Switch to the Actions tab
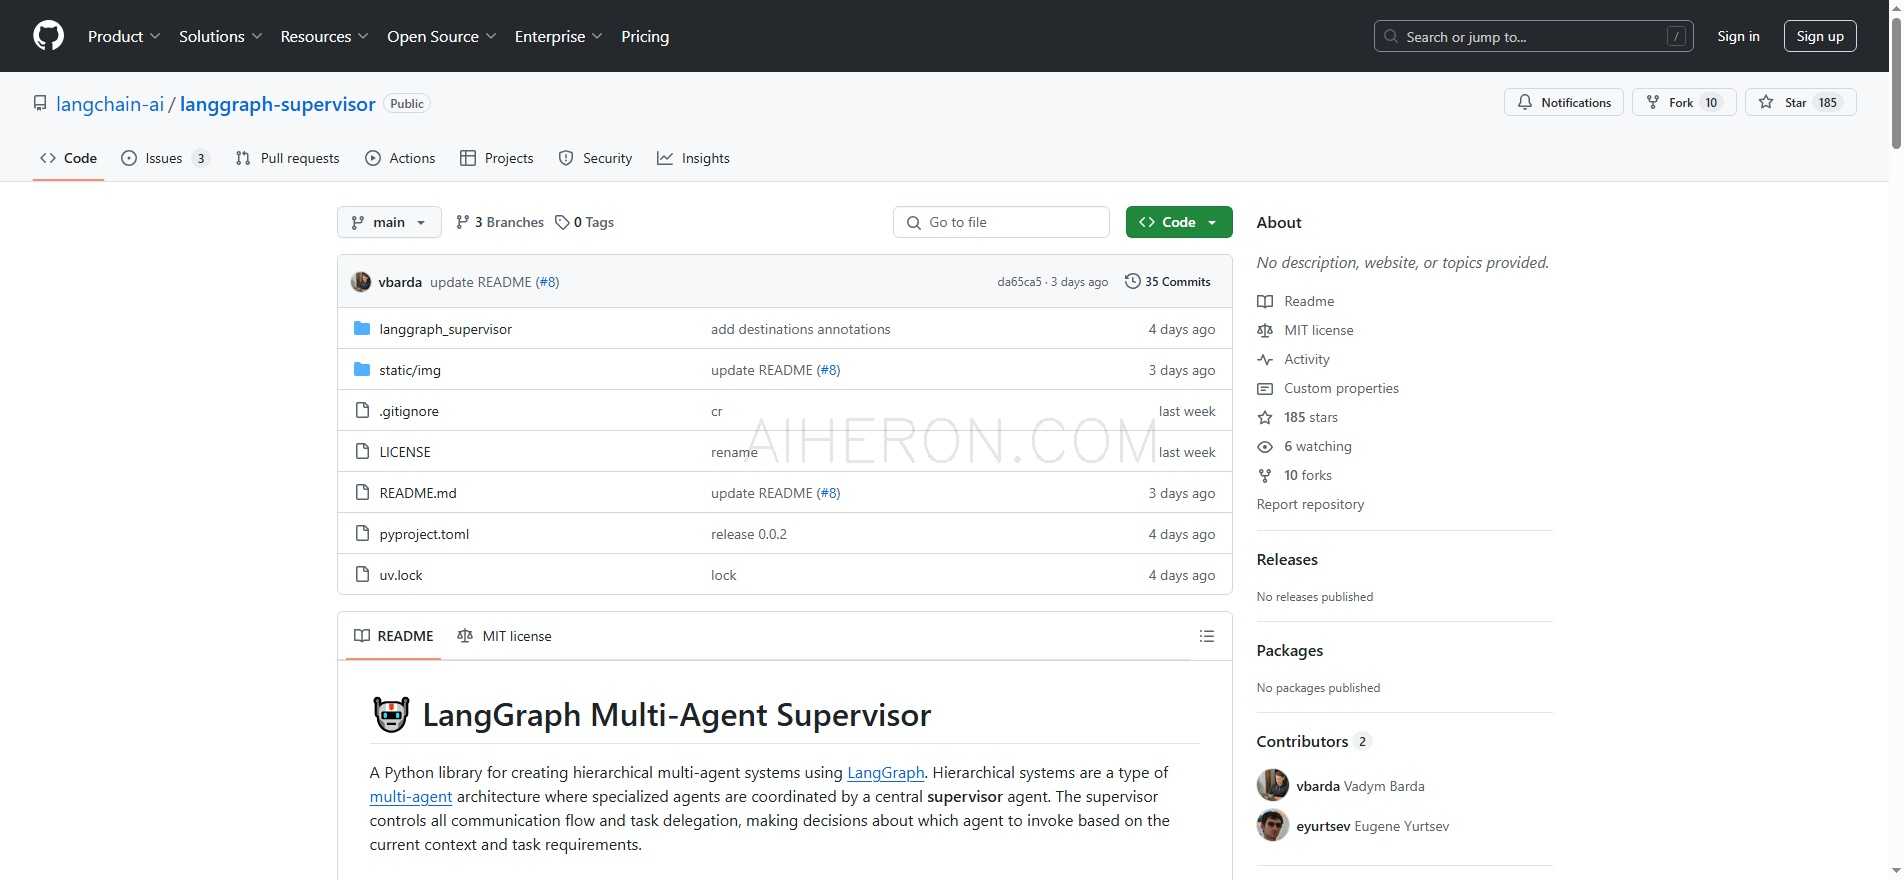1904x880 pixels. [x=400, y=158]
